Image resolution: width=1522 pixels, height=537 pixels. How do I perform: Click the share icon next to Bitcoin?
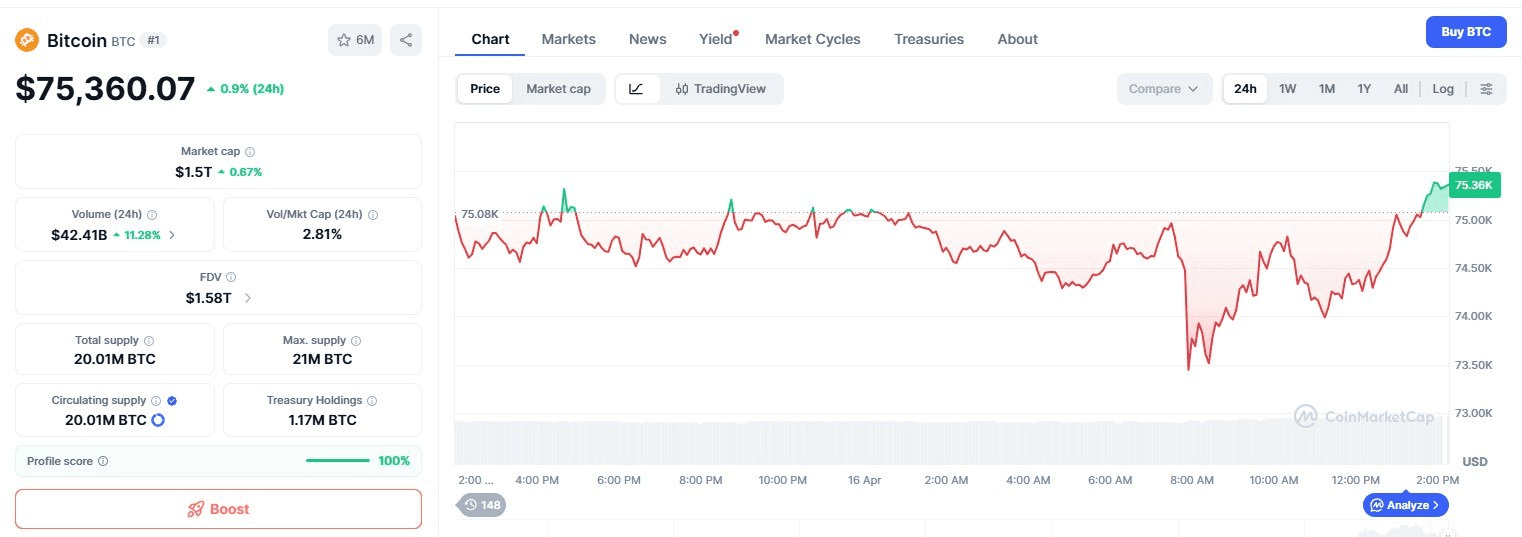pyautogui.click(x=406, y=40)
